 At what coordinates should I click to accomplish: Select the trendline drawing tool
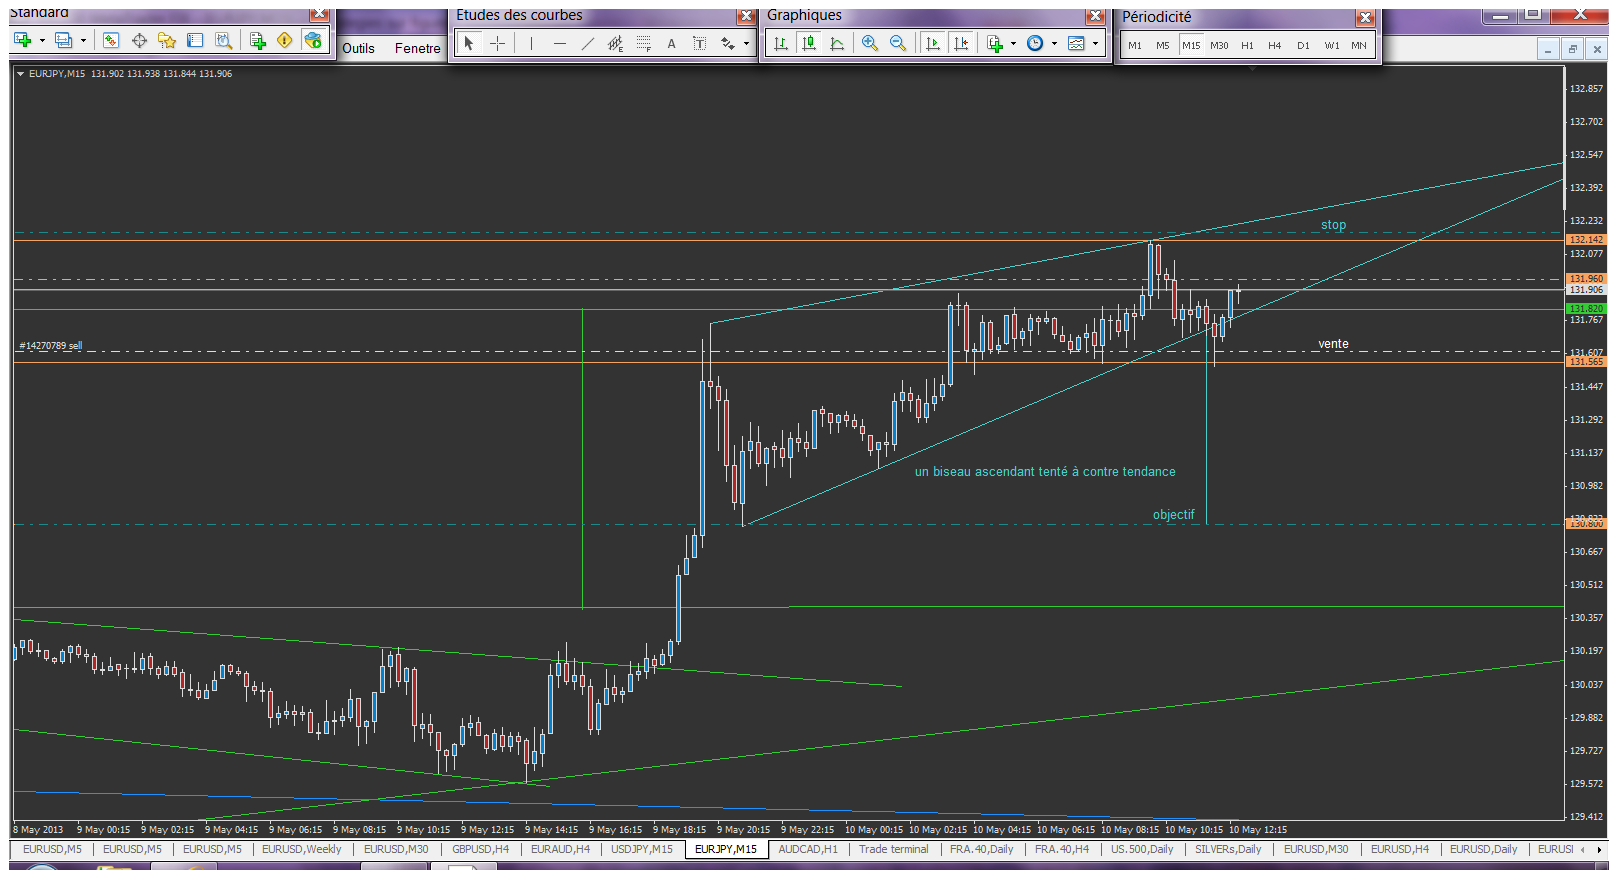coord(587,43)
